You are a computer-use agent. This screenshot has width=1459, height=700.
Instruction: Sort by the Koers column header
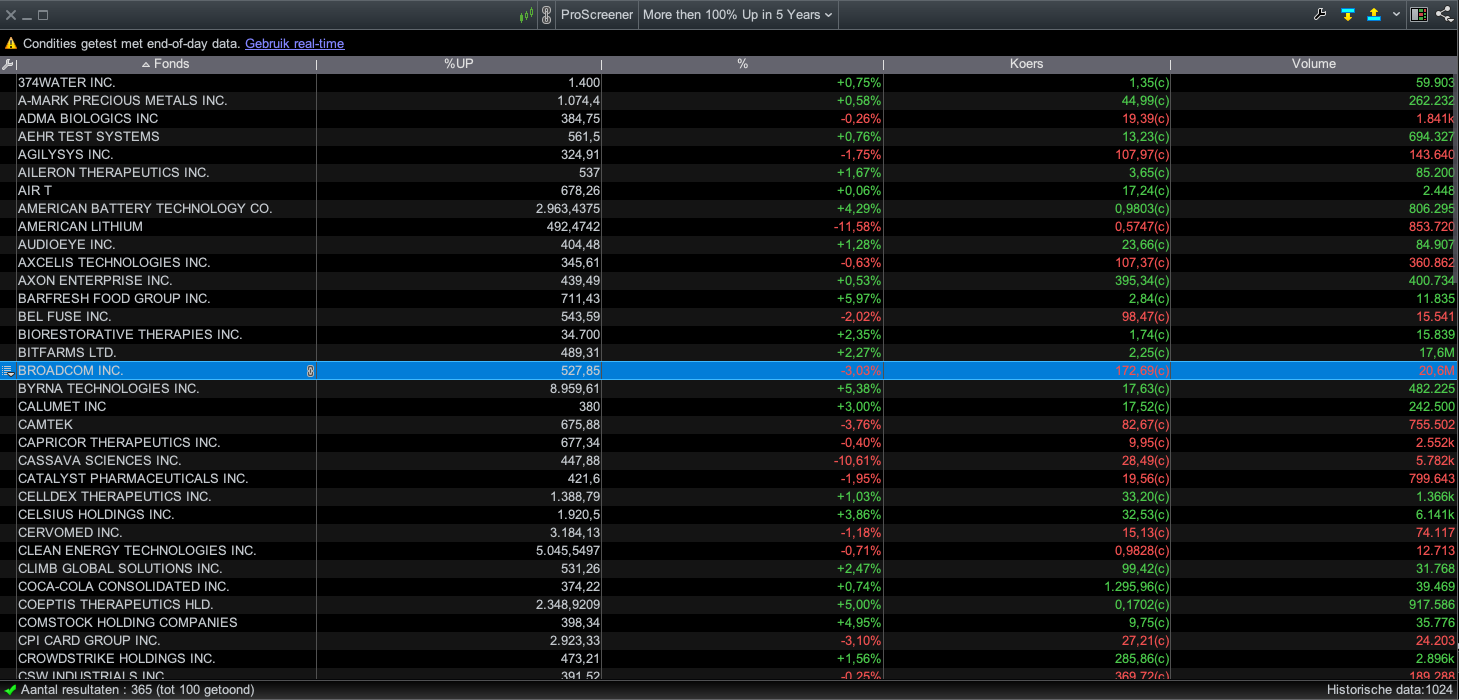coord(1027,64)
